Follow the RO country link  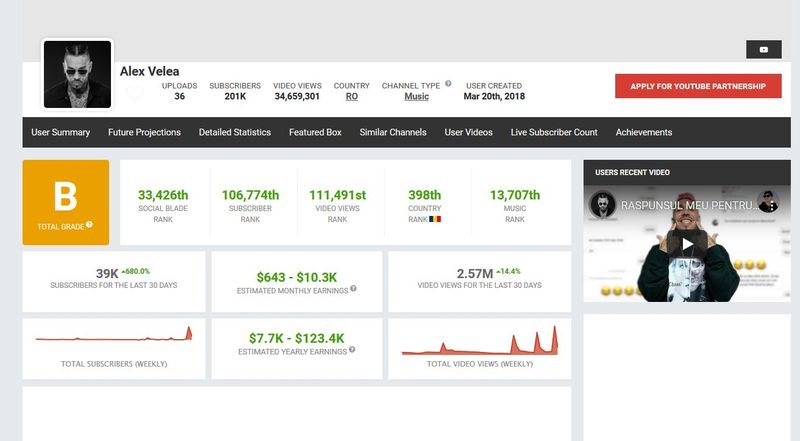click(352, 97)
